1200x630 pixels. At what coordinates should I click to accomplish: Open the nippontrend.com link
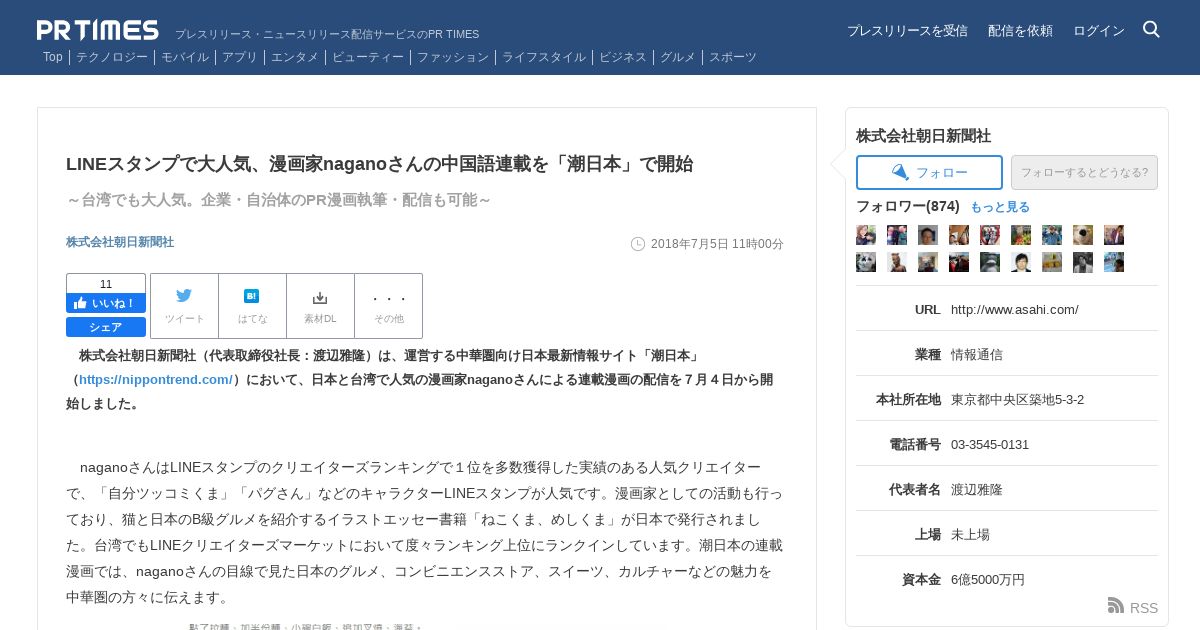(x=155, y=379)
